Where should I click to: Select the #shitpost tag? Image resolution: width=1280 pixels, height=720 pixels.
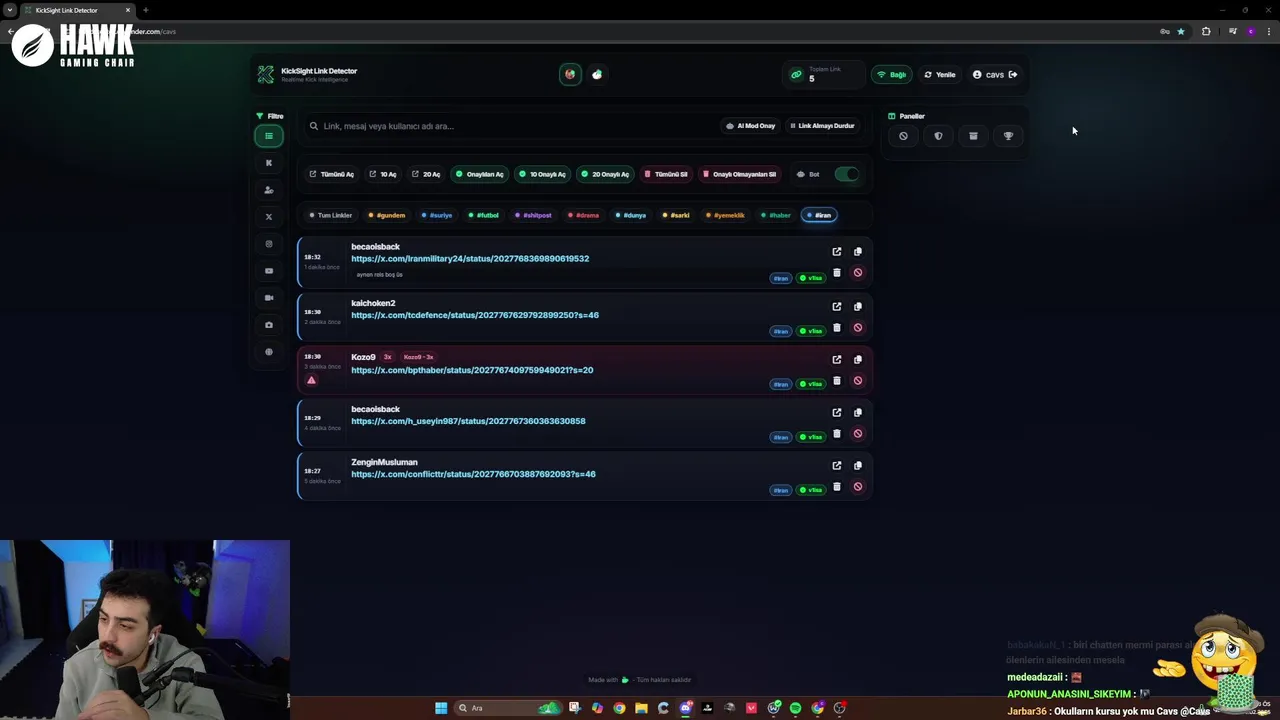coord(534,215)
